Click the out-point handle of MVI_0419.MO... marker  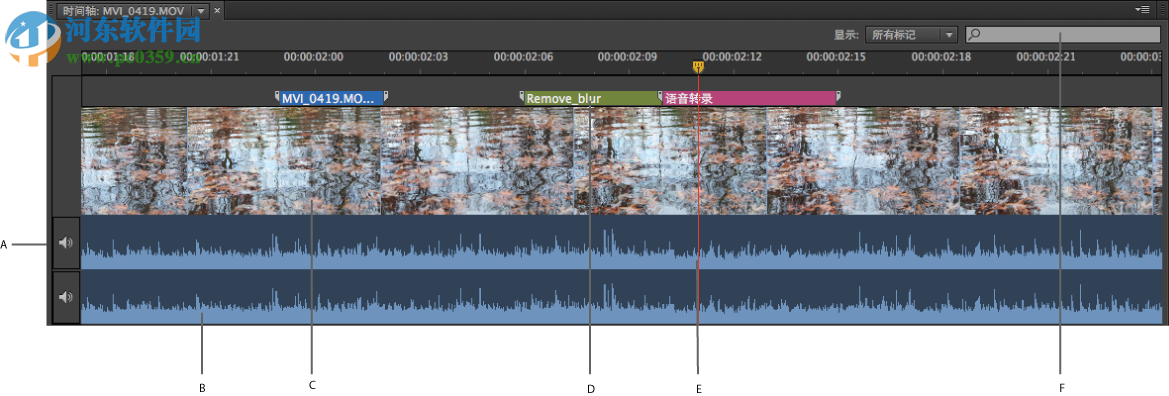(386, 95)
